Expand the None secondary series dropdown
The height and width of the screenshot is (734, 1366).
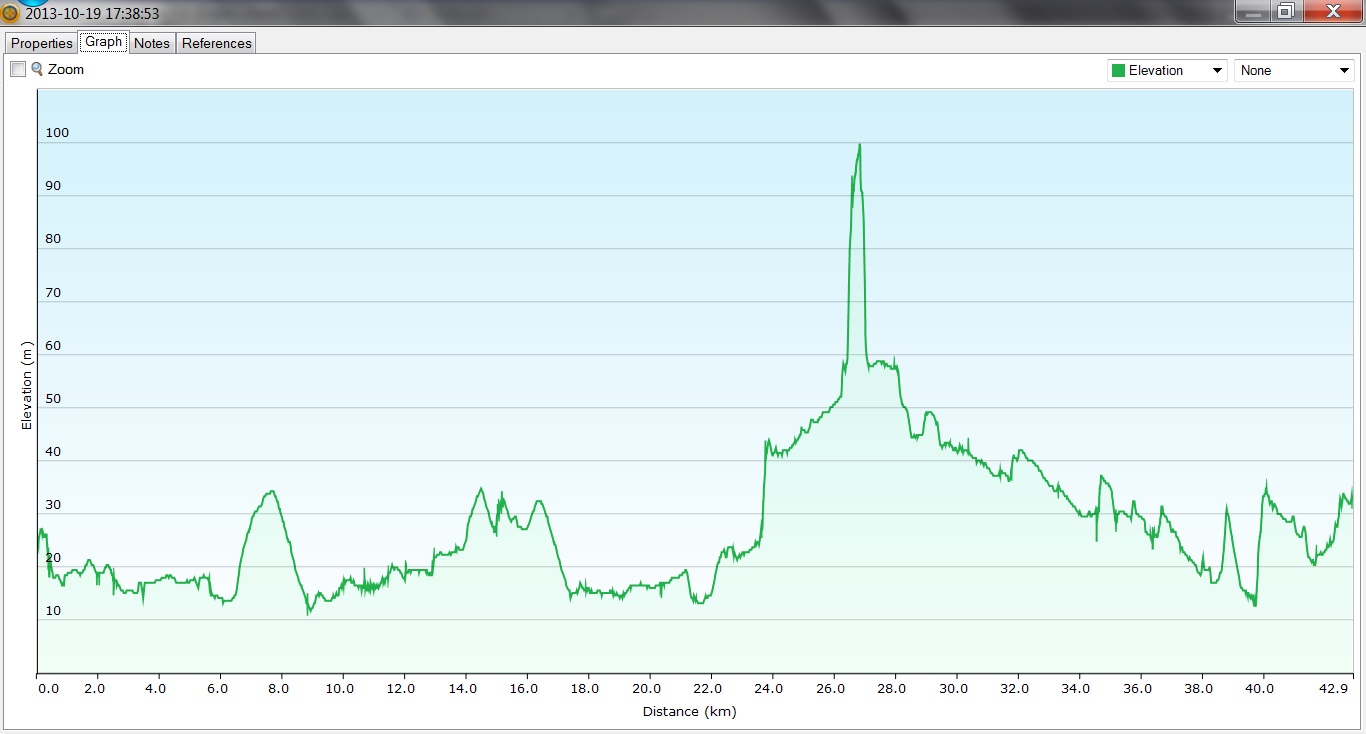(1294, 71)
